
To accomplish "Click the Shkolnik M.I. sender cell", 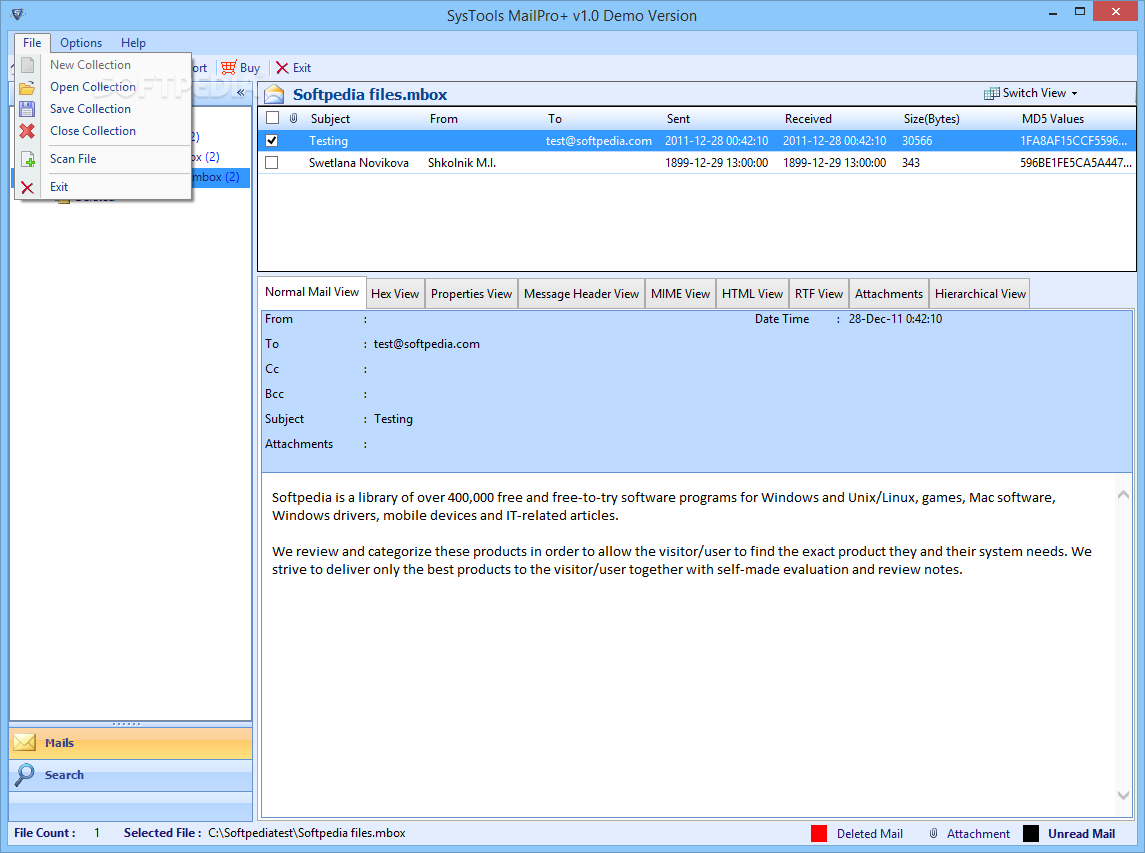I will [x=462, y=162].
